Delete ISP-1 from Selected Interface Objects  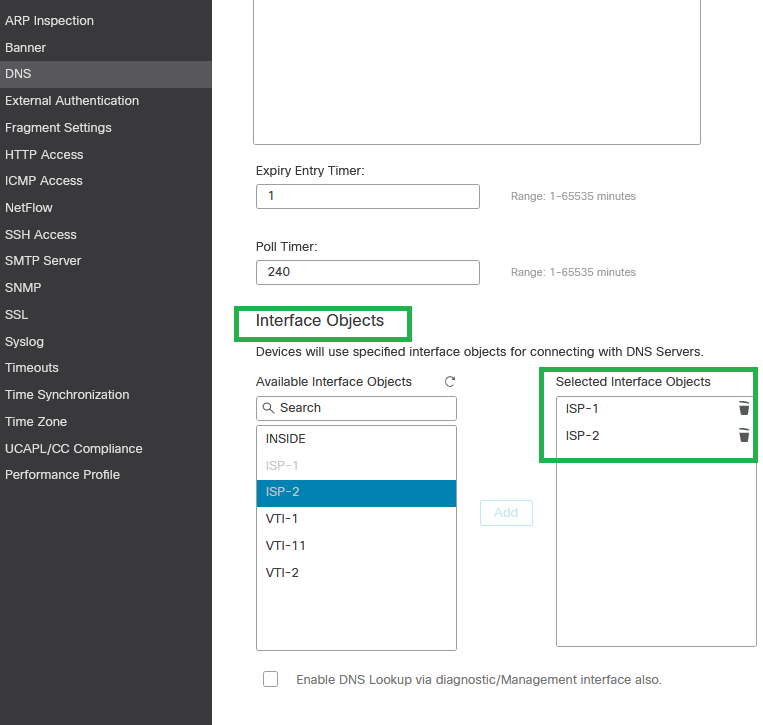[744, 408]
